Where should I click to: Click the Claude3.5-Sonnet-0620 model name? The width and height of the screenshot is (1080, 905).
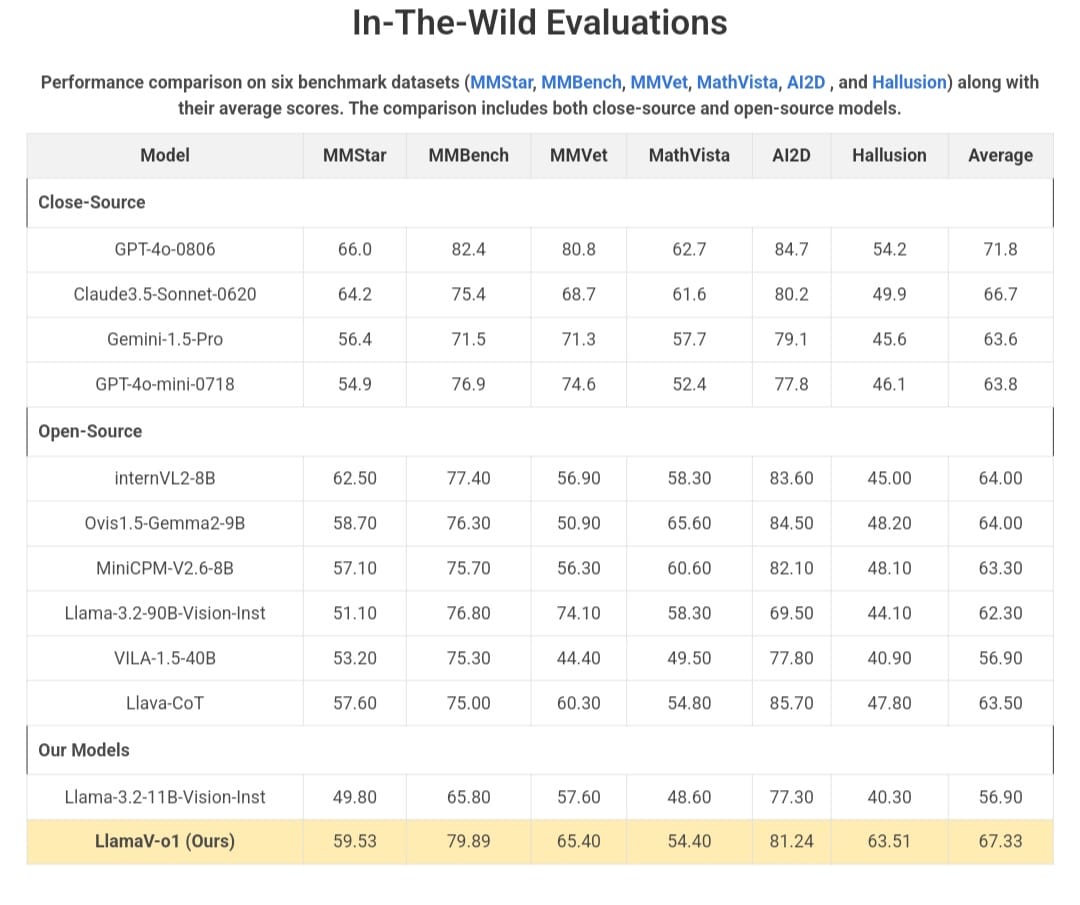[x=165, y=295]
